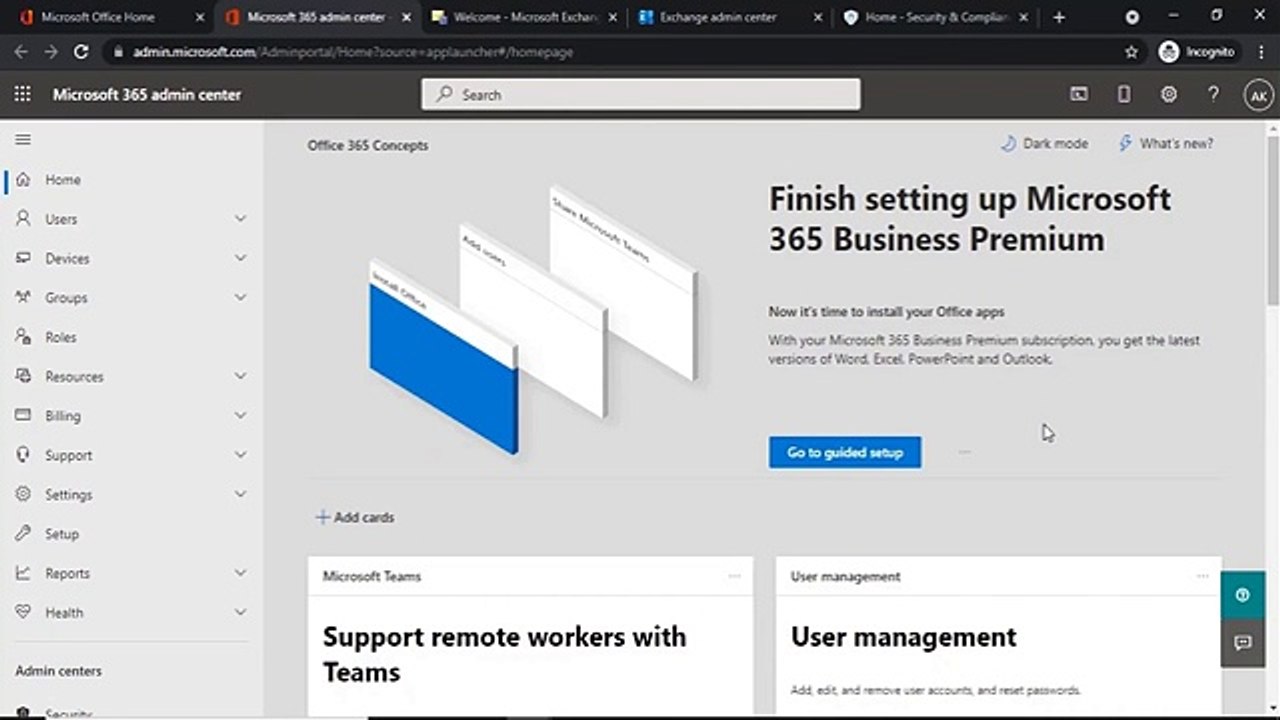Open mobile app icon in header
Viewport: 1280px width, 720px height.
tap(1124, 94)
